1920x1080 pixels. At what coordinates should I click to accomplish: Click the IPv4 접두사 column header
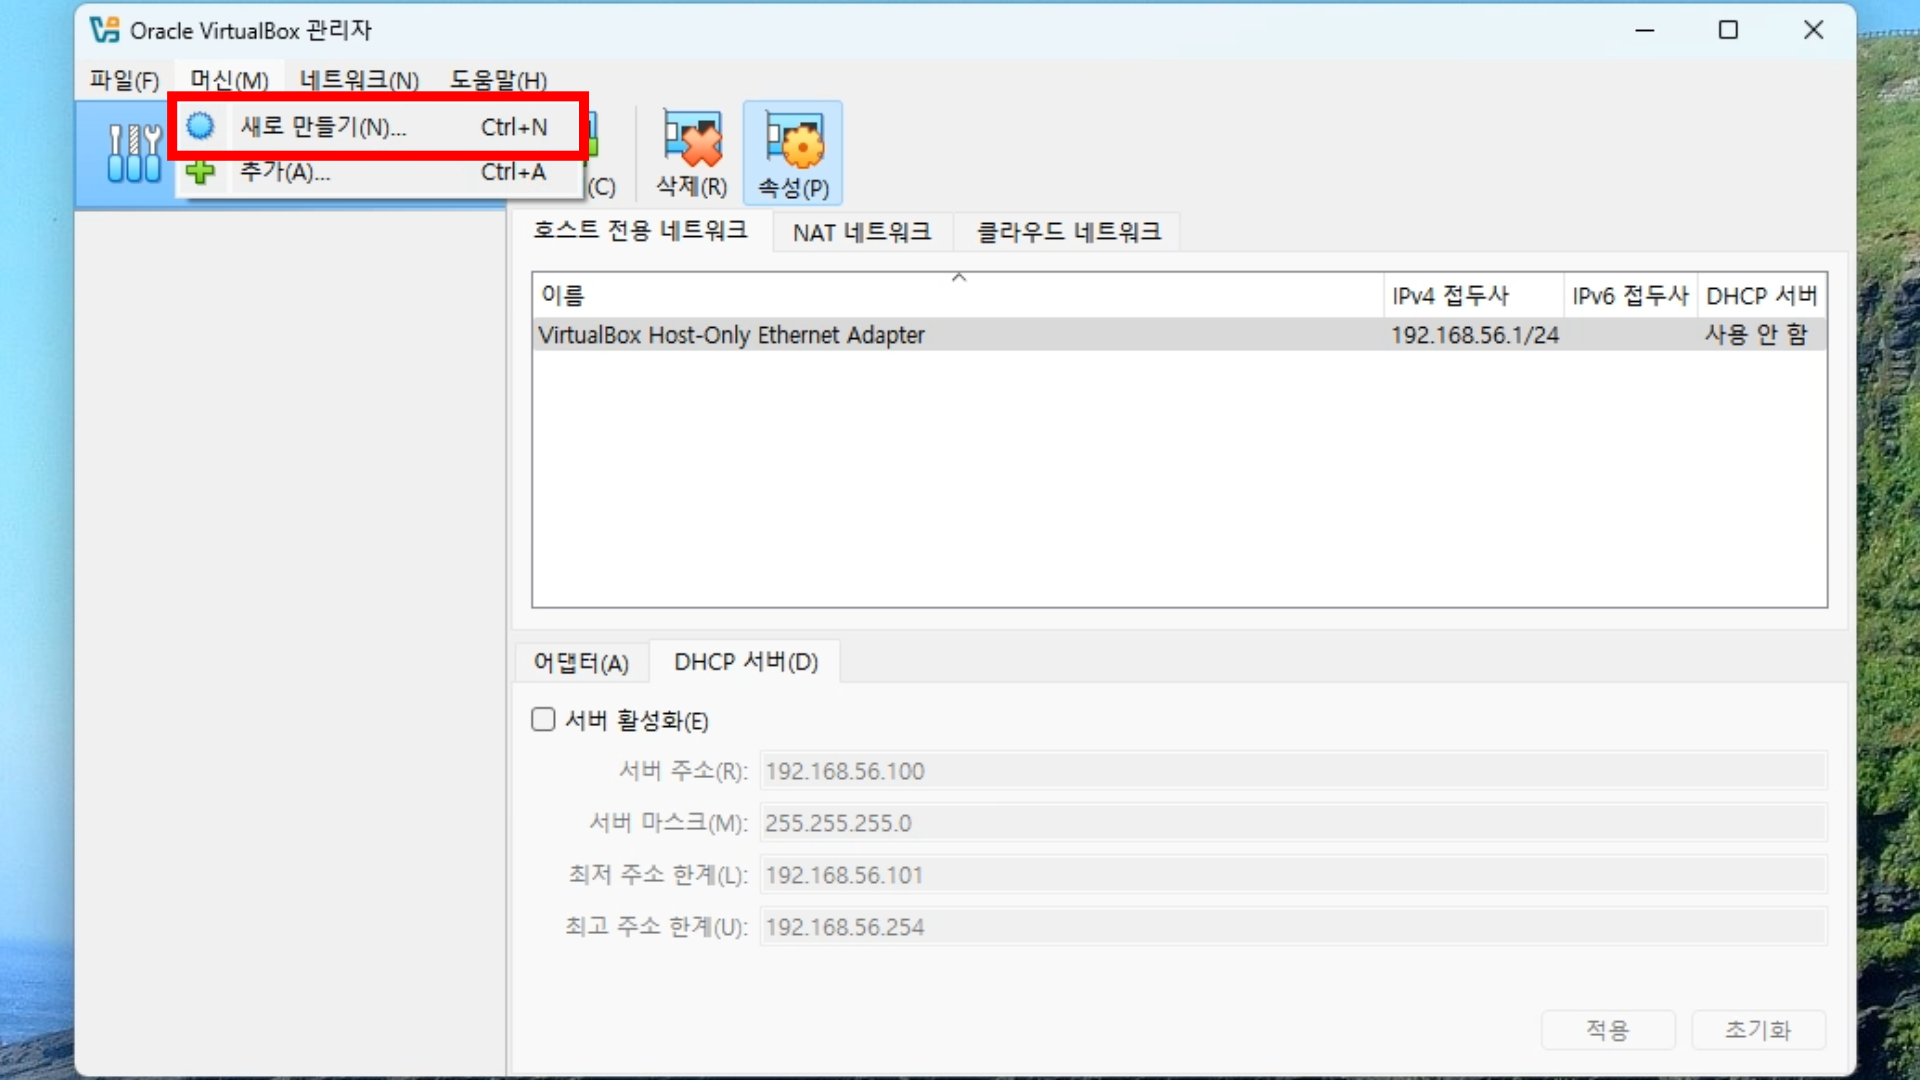coord(1450,296)
